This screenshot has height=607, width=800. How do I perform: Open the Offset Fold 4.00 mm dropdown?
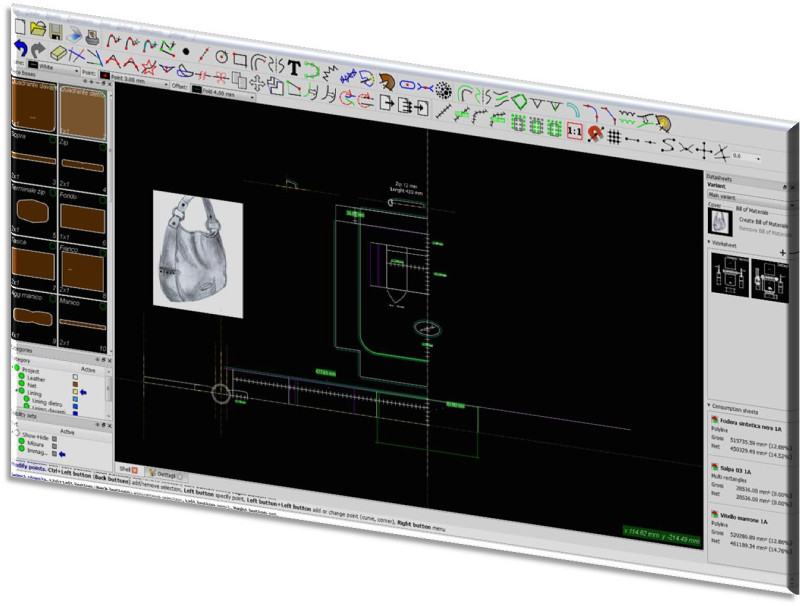223,93
